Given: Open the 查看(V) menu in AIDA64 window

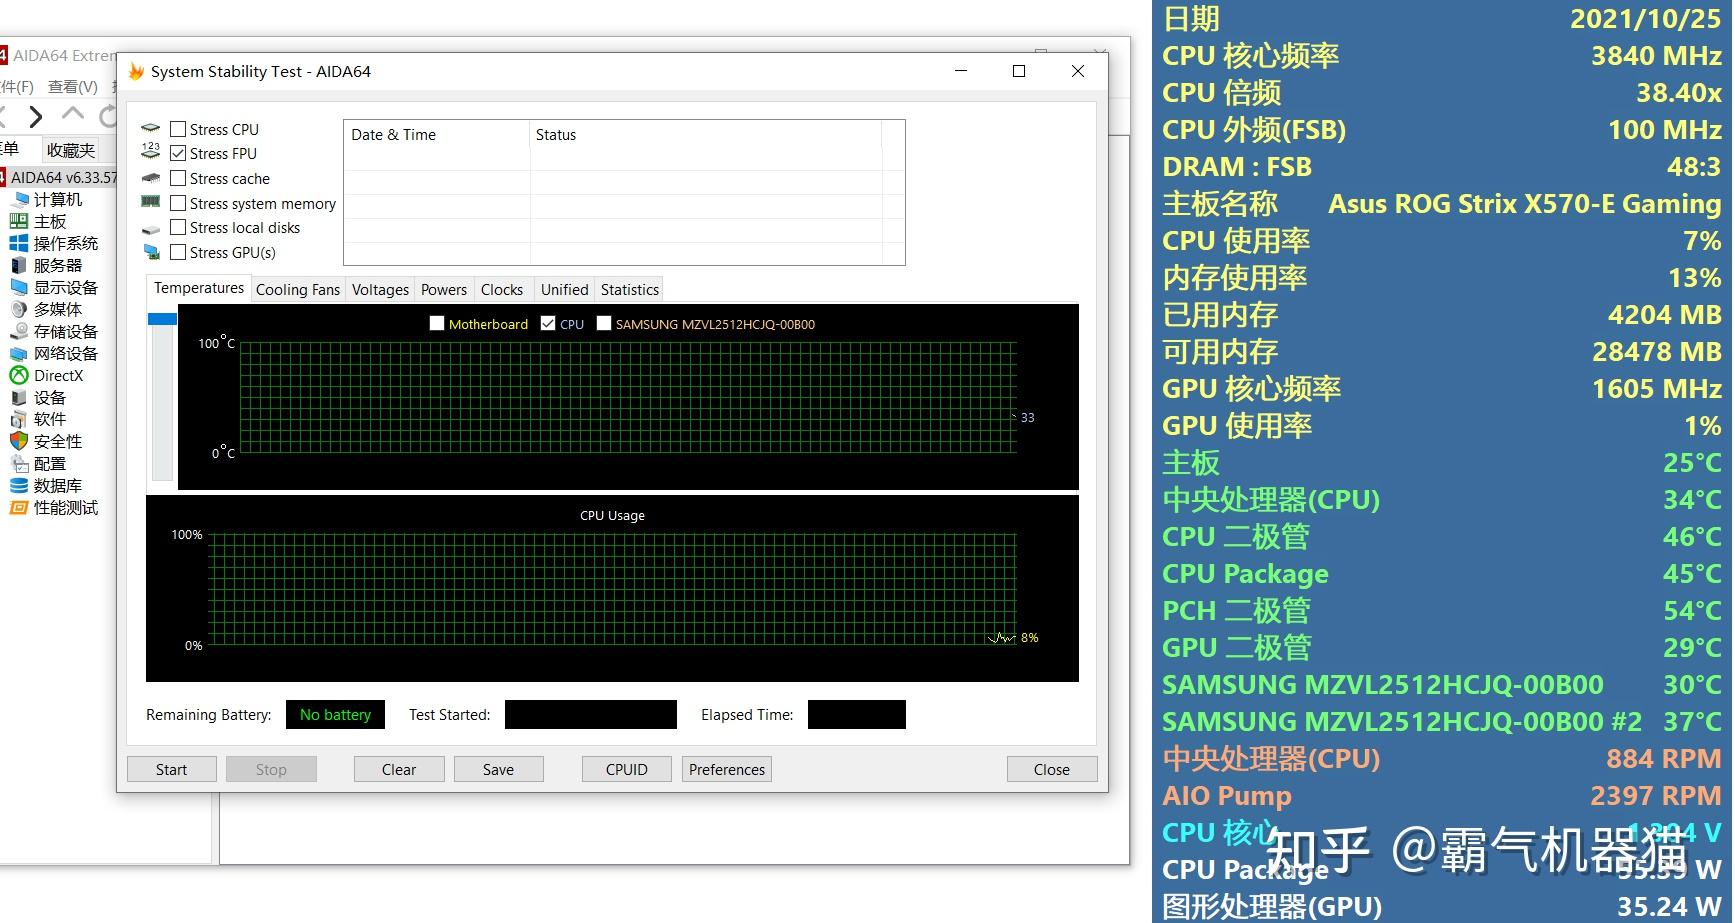Looking at the screenshot, I should tap(73, 87).
